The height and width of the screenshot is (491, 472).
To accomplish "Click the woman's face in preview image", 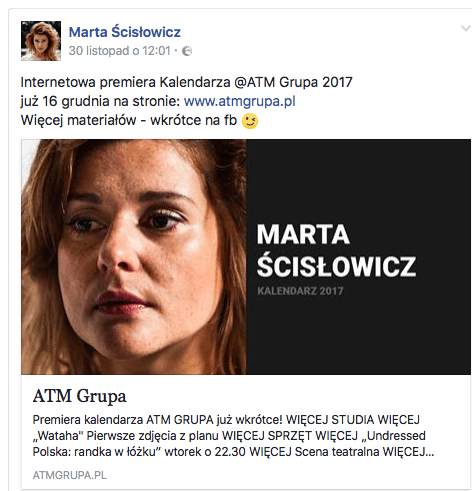I will 133,257.
